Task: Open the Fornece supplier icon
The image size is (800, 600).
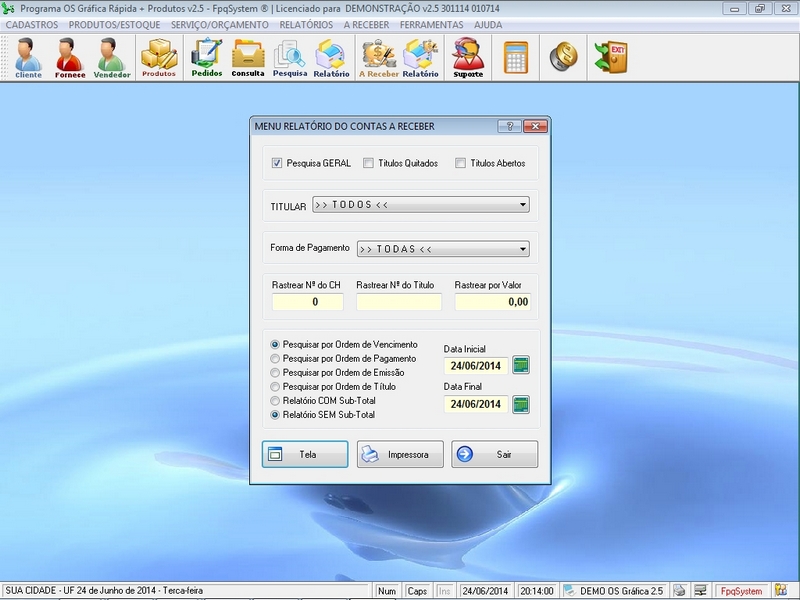Action: (70, 58)
